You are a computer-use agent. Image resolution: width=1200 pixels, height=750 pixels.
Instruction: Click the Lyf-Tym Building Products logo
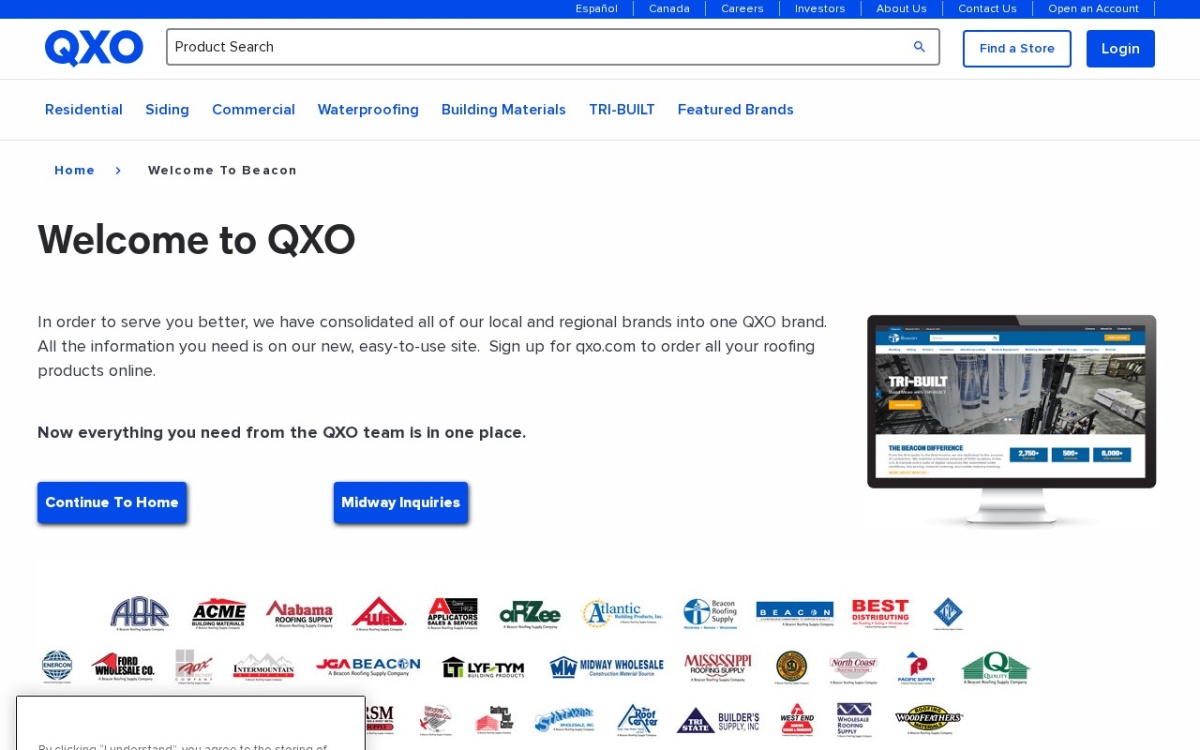[x=483, y=667]
